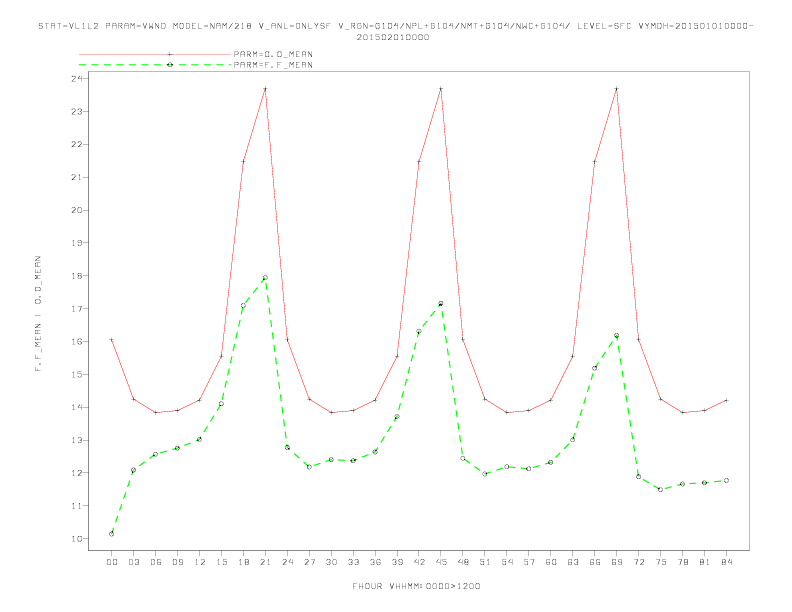Click the x-axis tick label 06

click(156, 562)
